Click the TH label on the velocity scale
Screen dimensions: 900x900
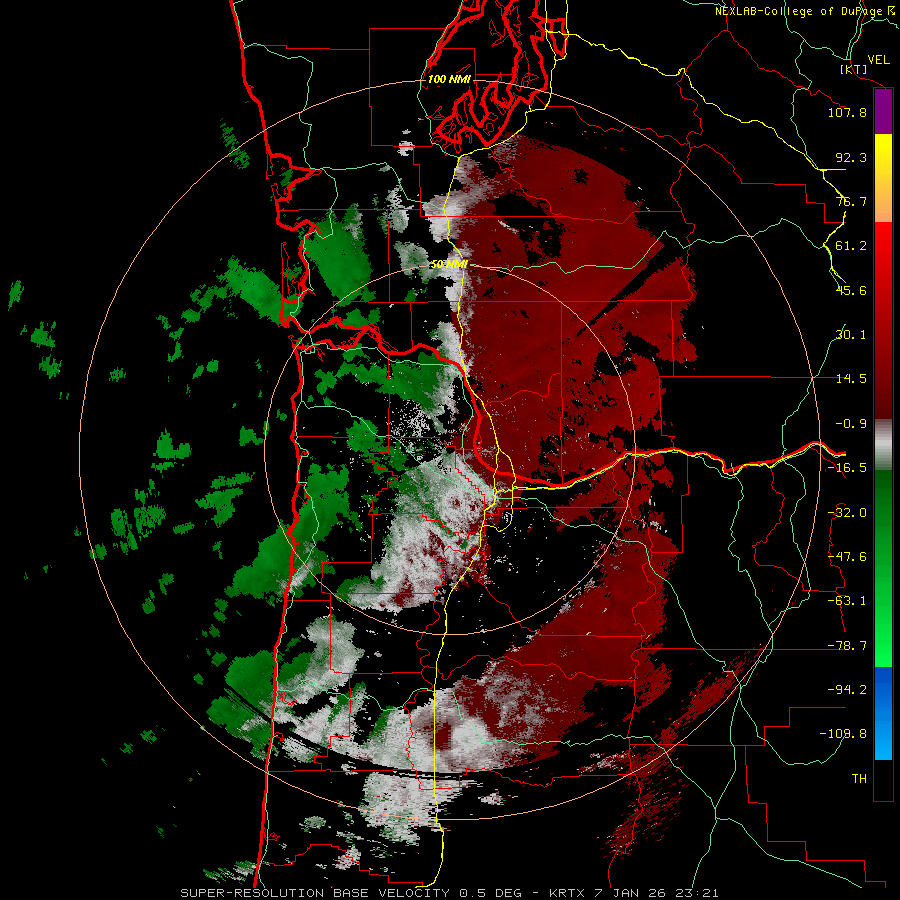click(859, 779)
